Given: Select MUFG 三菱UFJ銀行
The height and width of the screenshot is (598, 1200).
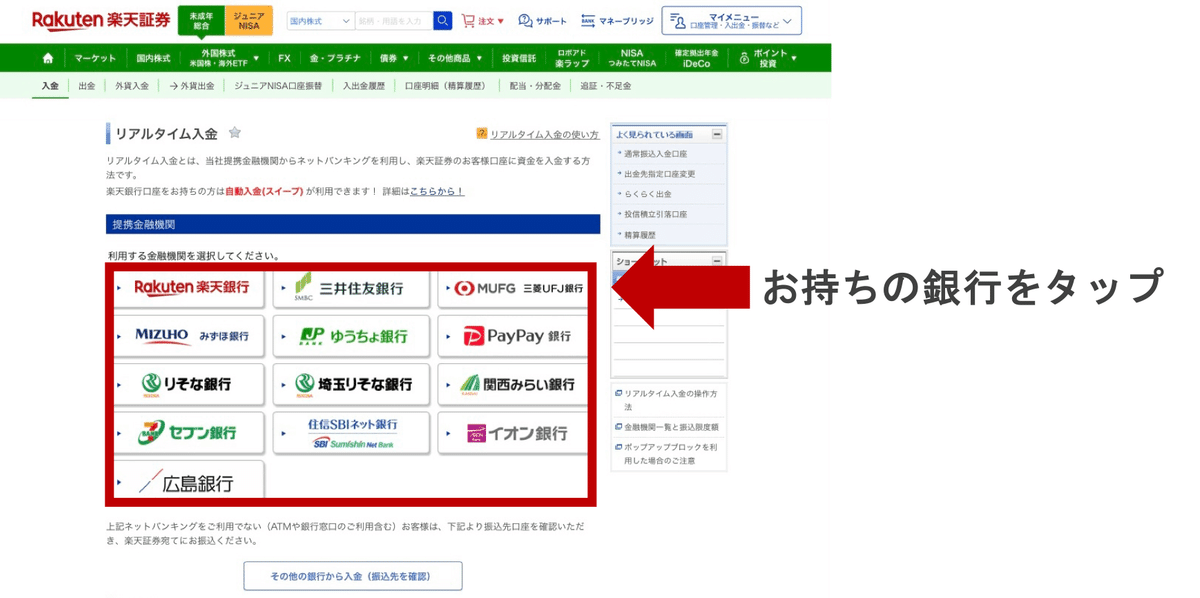Looking at the screenshot, I should pyautogui.click(x=513, y=287).
